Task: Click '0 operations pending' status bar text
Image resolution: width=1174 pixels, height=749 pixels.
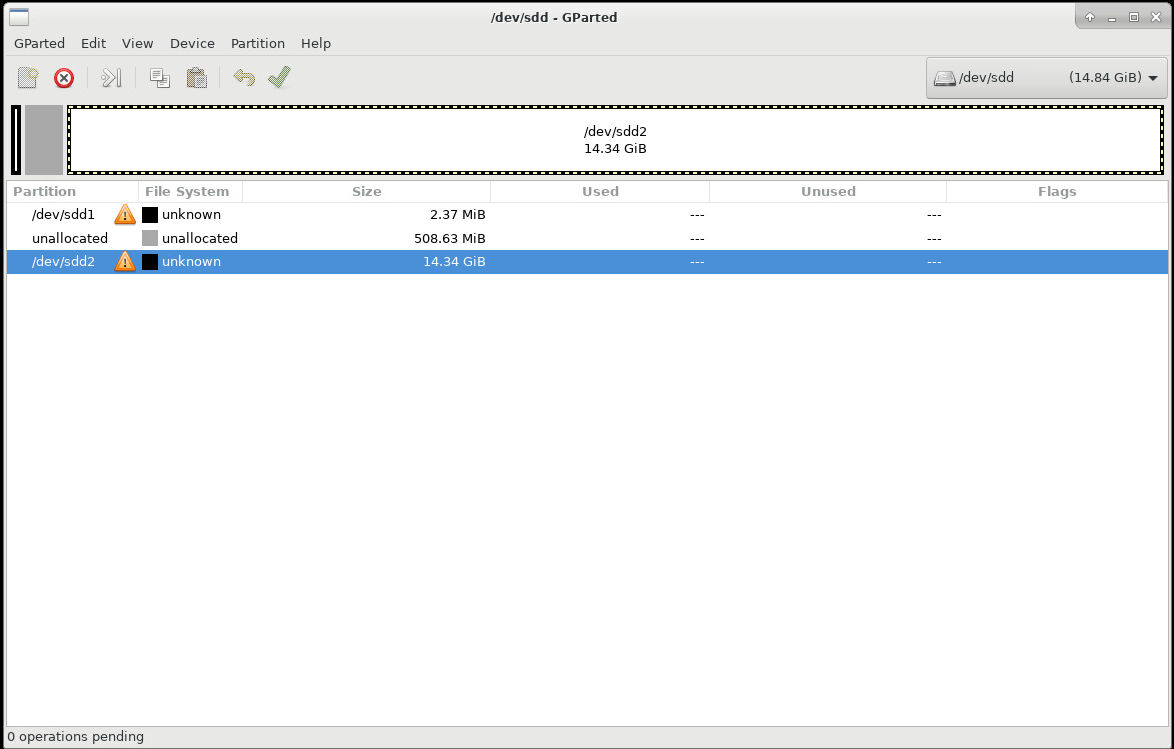Action: coord(76,736)
